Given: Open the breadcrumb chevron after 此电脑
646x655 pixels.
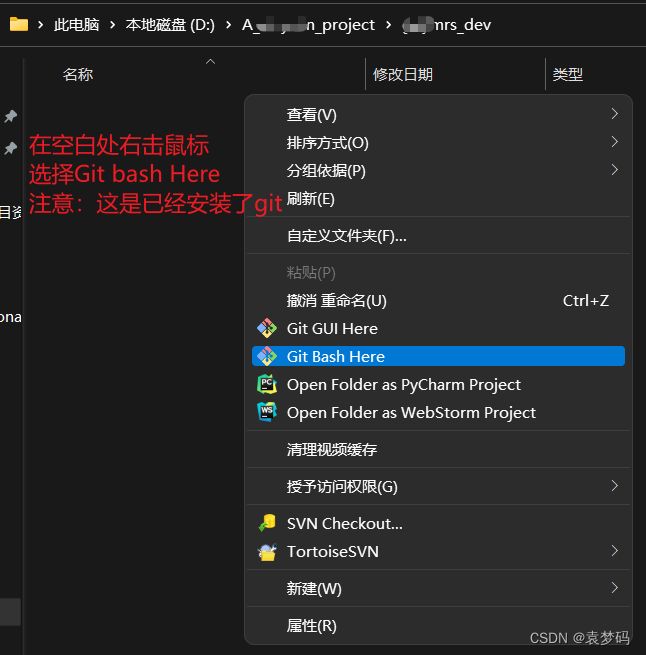Looking at the screenshot, I should point(112,25).
